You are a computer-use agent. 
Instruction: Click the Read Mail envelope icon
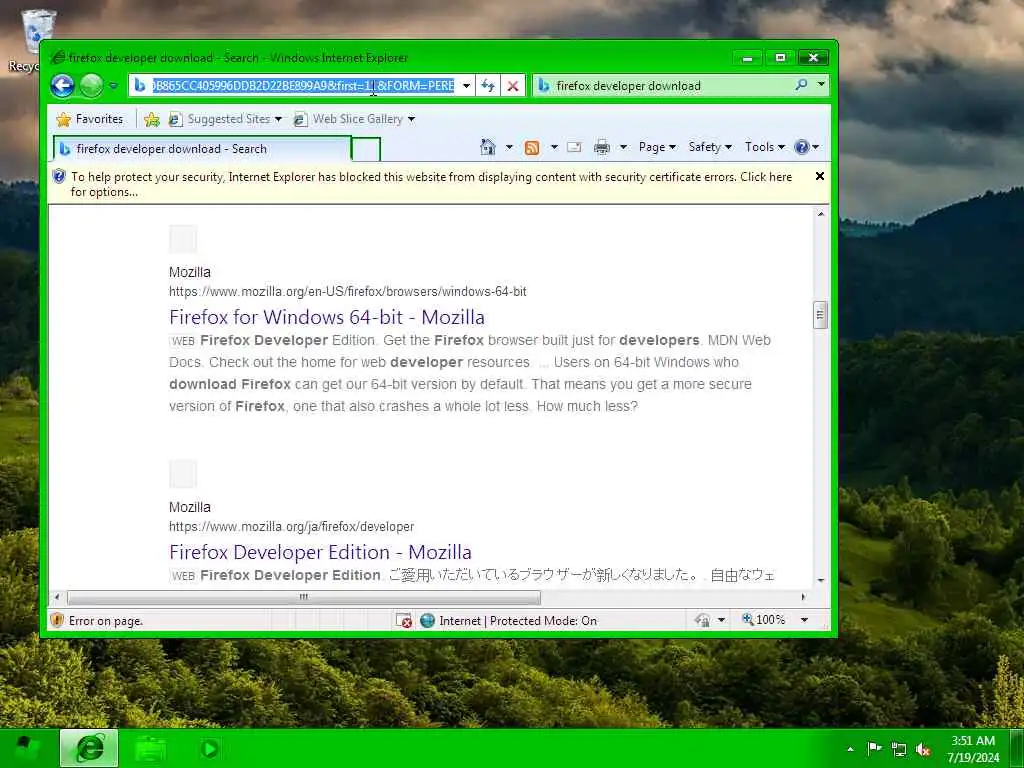point(574,147)
